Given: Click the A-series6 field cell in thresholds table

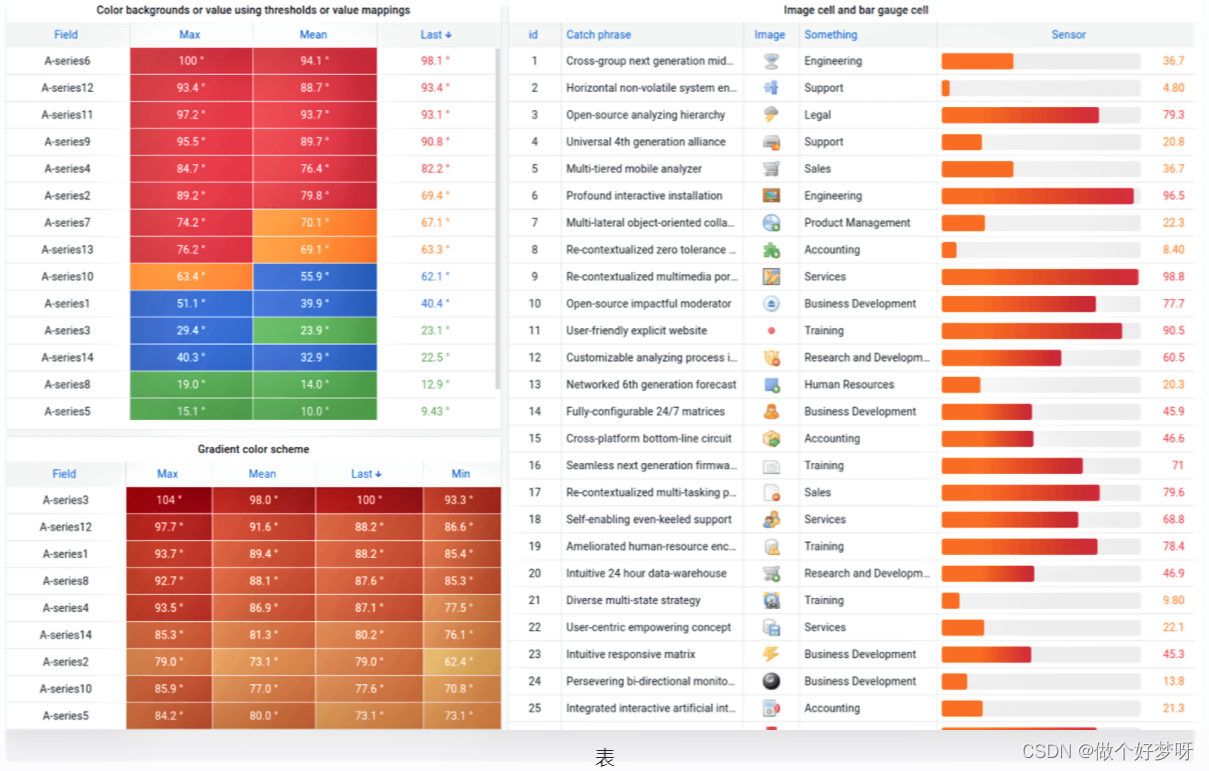Looking at the screenshot, I should pos(67,61).
